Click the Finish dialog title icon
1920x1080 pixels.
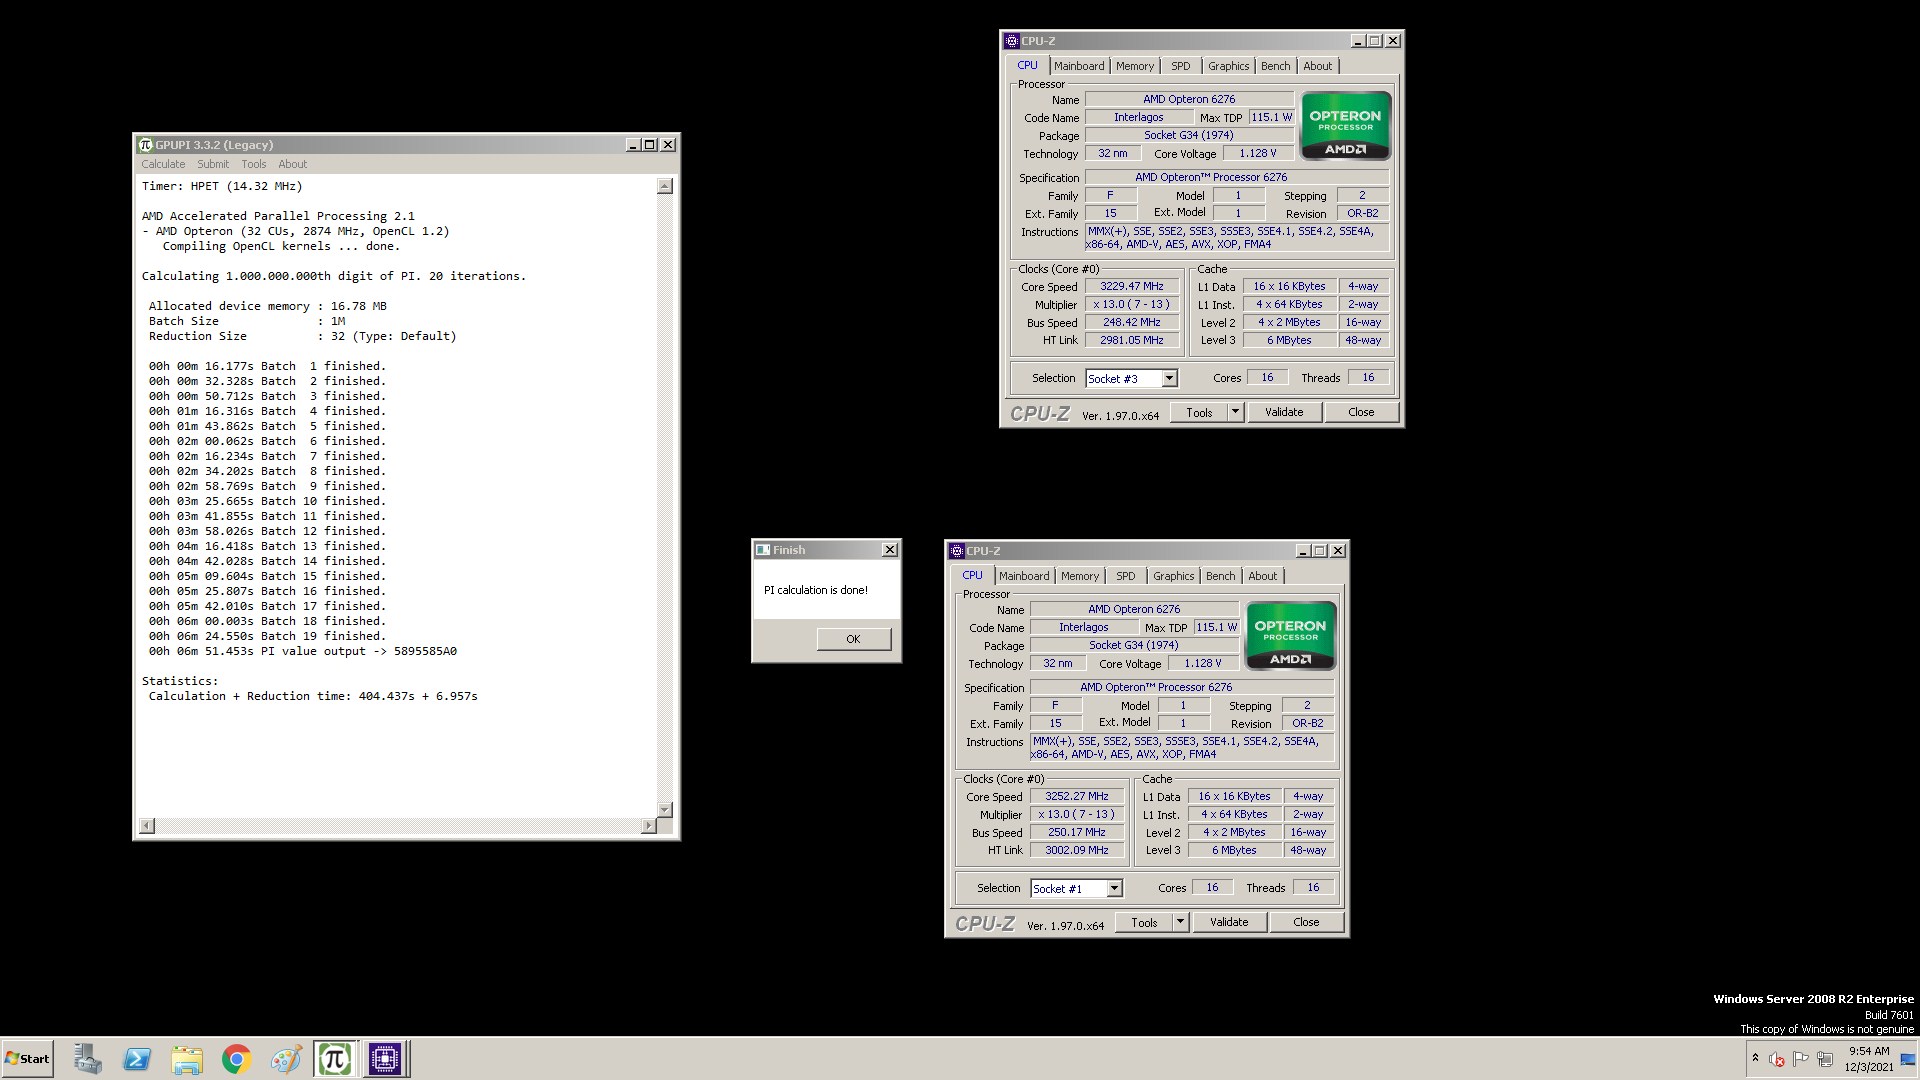(763, 550)
